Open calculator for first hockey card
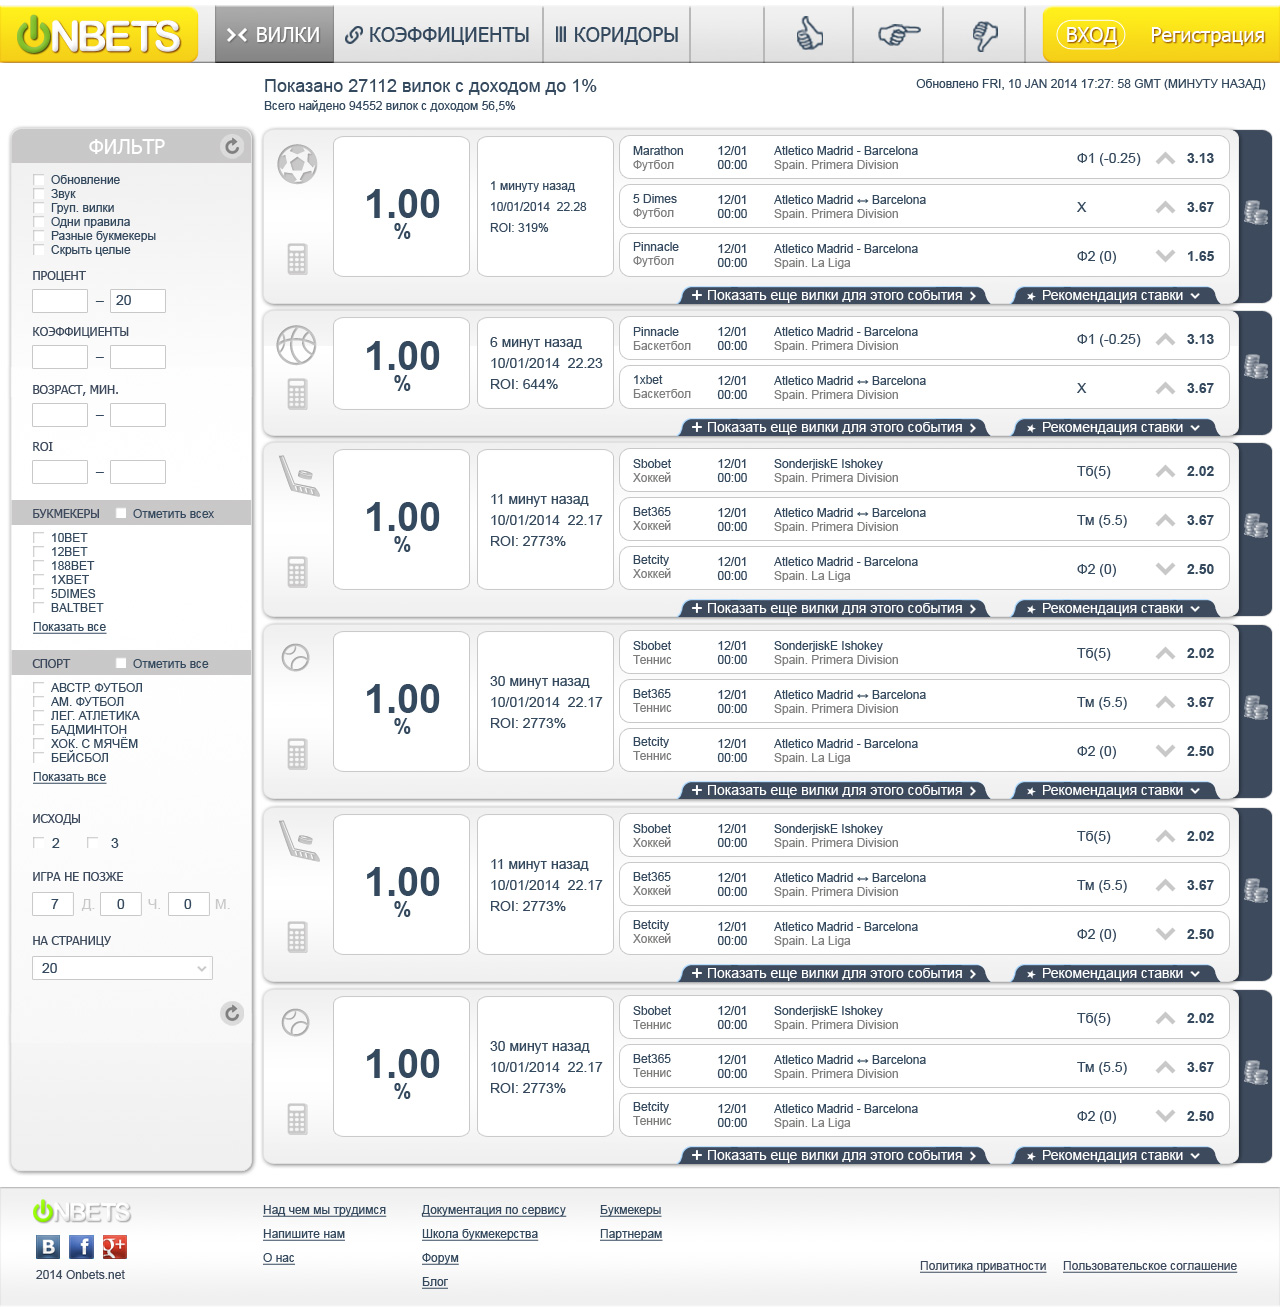The image size is (1280, 1307). 297,572
